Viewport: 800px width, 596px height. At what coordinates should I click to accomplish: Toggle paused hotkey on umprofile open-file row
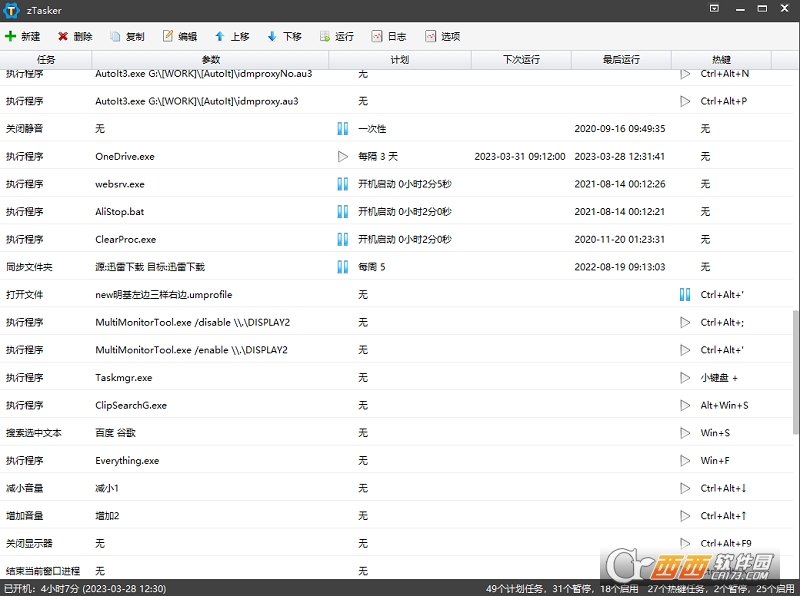coord(685,294)
